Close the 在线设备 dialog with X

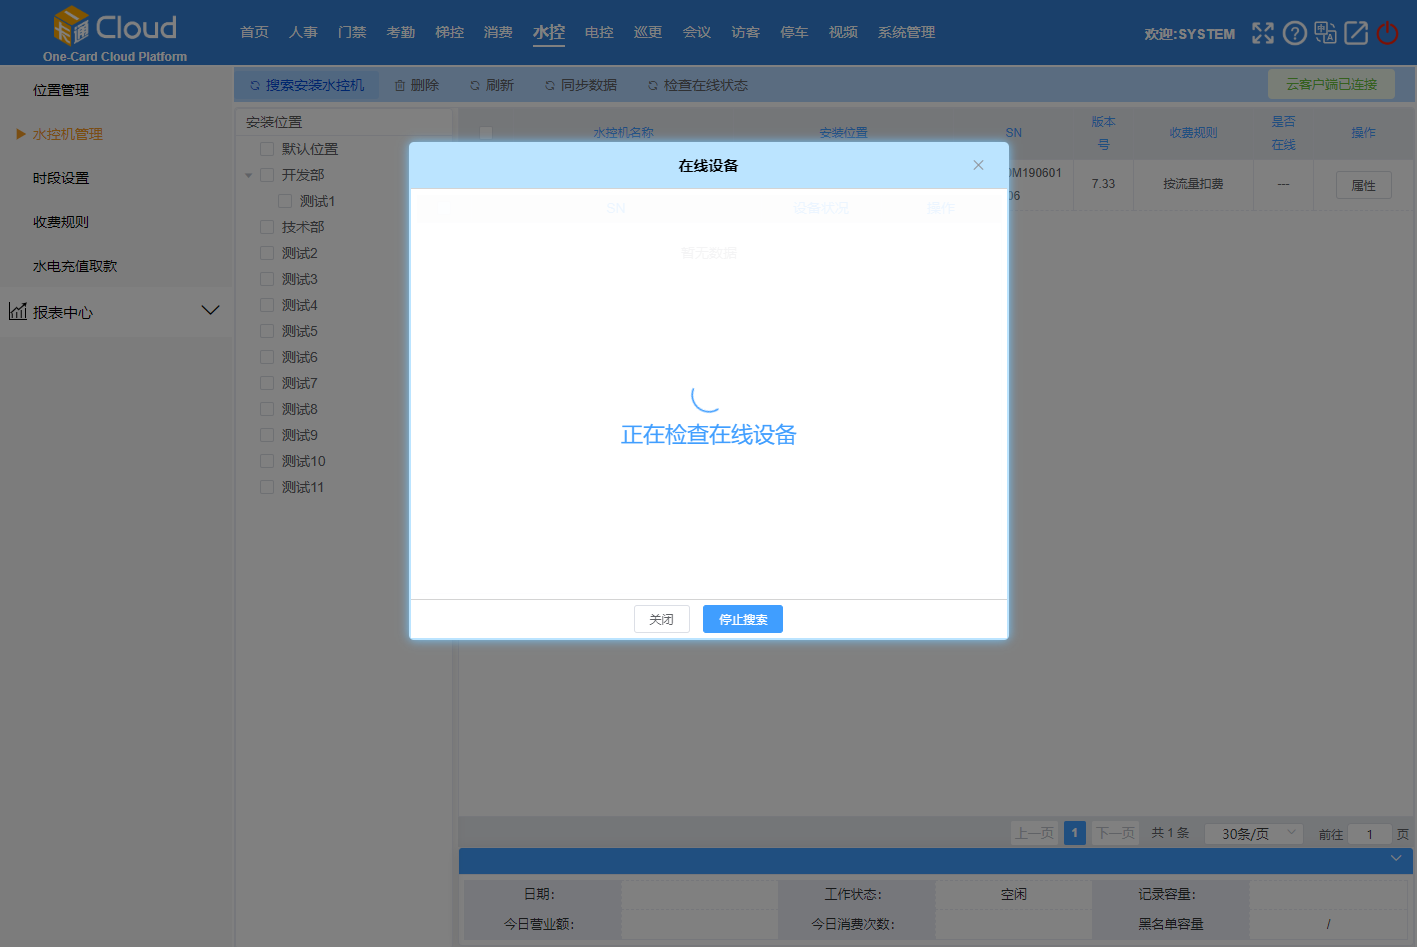pos(978,165)
